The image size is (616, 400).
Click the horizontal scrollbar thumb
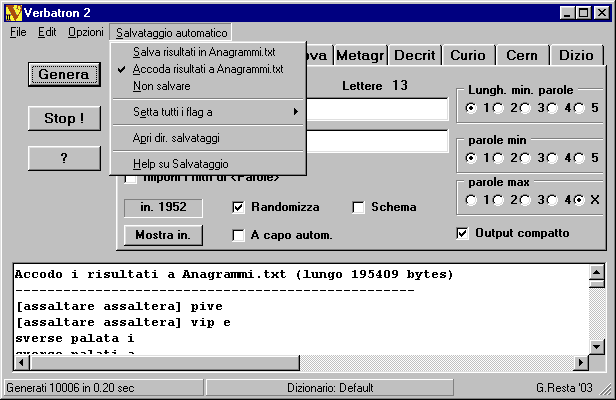click(x=165, y=362)
